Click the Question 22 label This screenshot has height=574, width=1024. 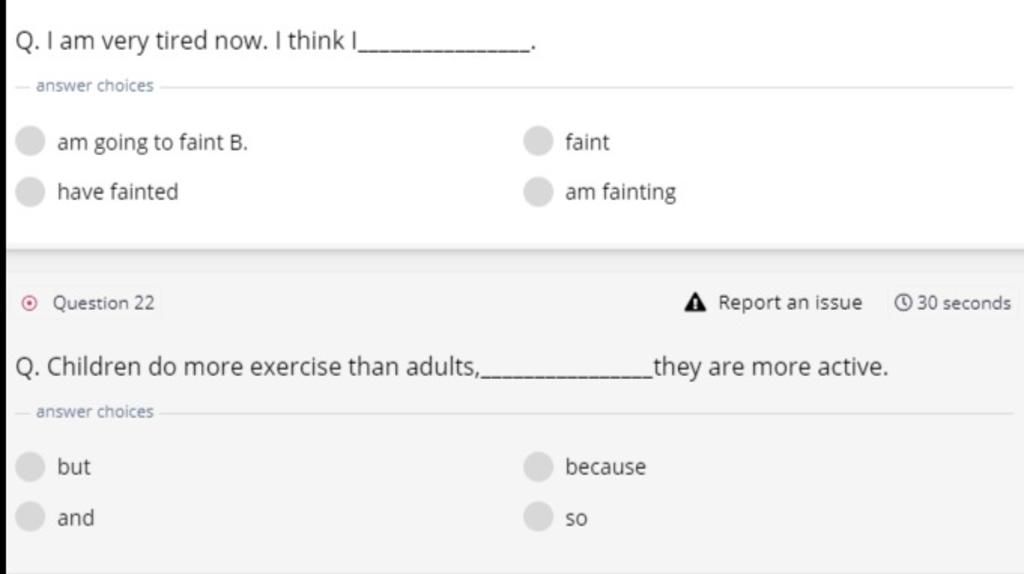(103, 302)
